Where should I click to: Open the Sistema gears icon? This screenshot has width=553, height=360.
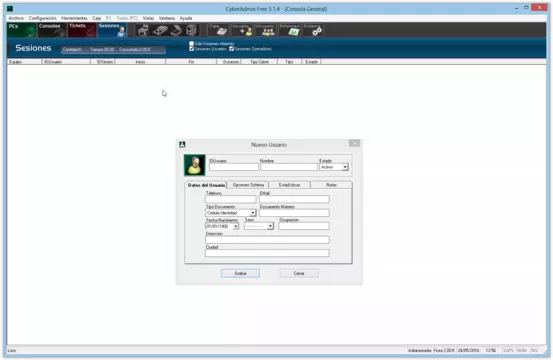coord(313,30)
